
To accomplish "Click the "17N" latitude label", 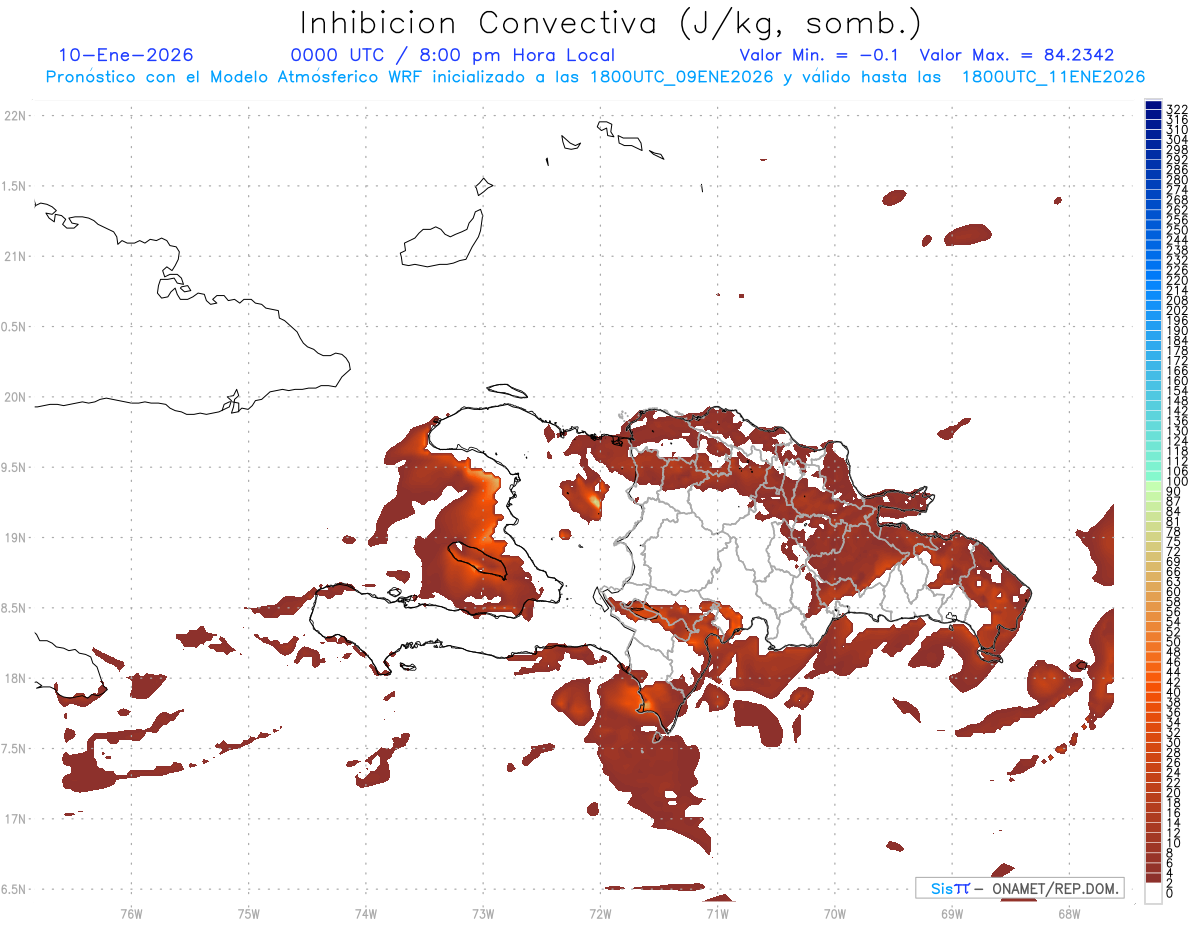I will tap(14, 818).
